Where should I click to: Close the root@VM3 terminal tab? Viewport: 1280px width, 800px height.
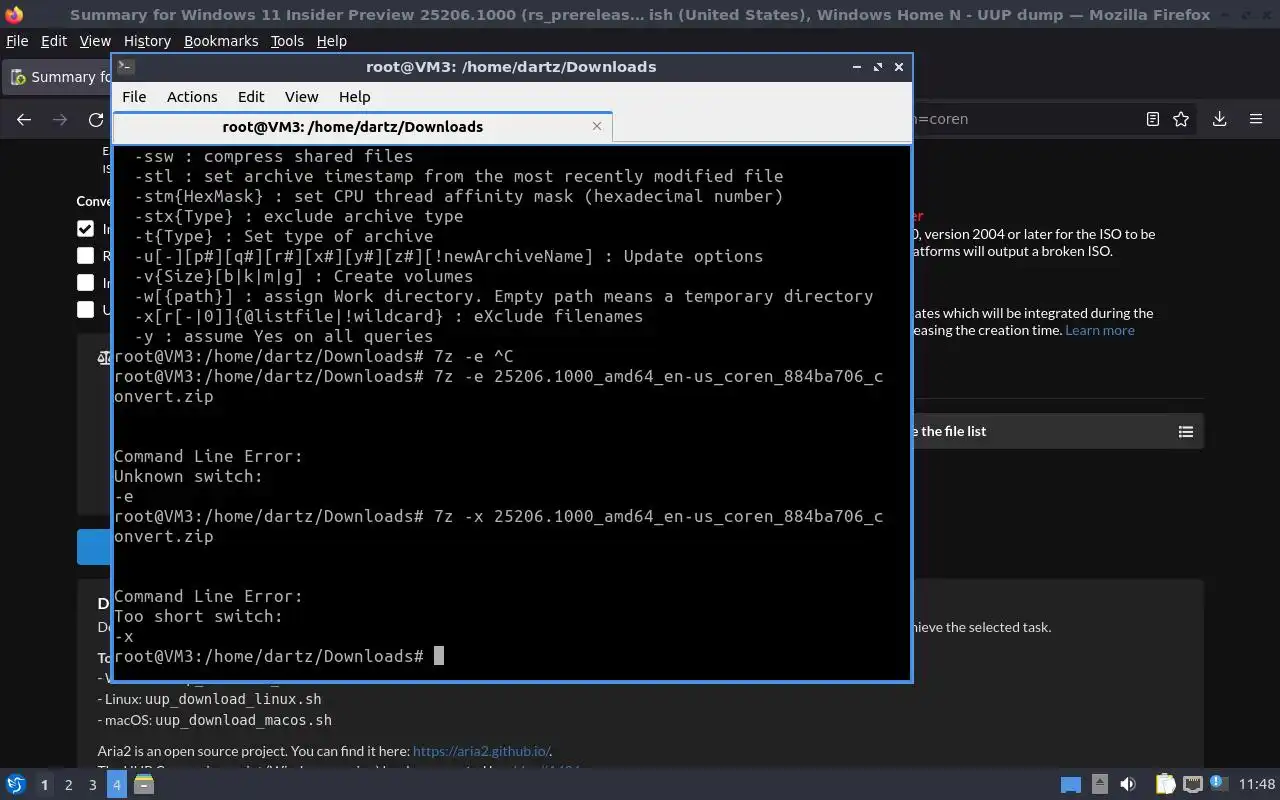597,126
